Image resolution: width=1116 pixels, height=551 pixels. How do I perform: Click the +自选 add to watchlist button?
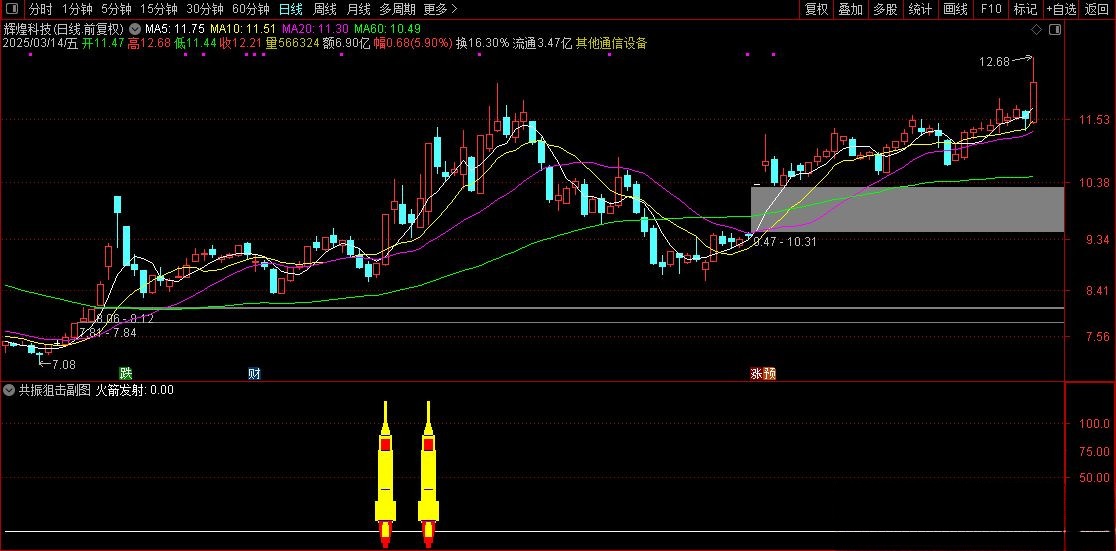point(1061,9)
